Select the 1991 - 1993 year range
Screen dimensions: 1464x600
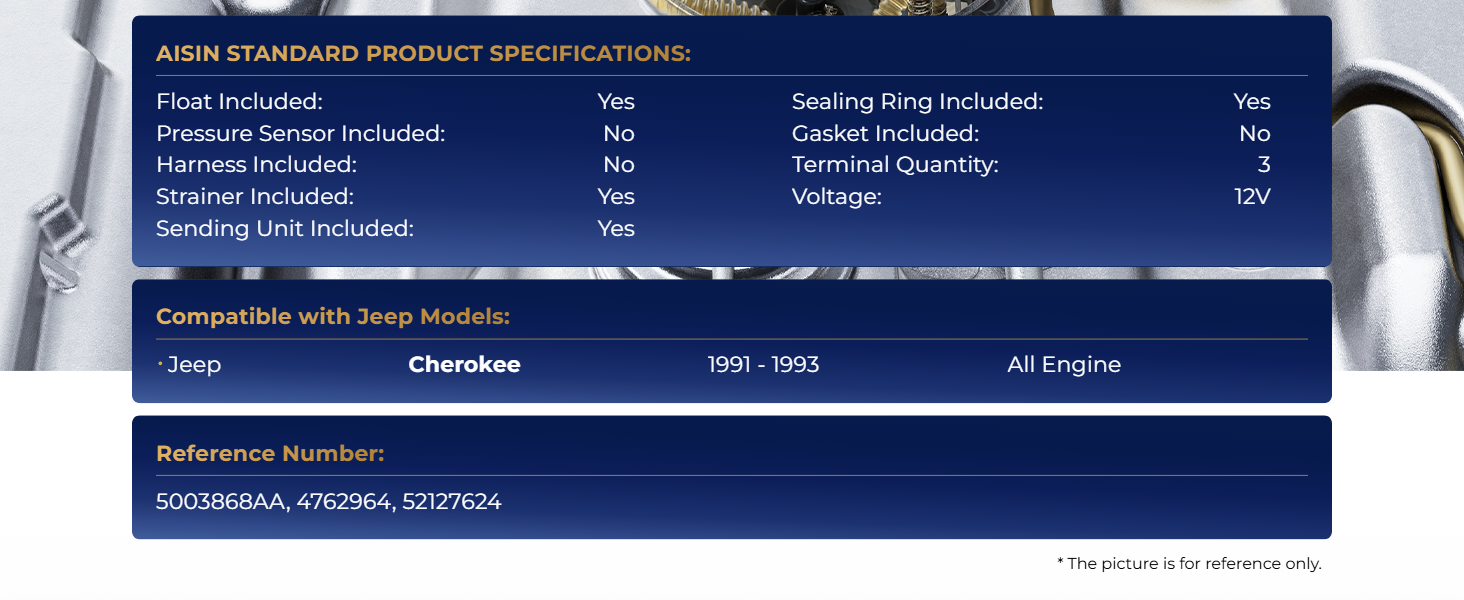(x=763, y=365)
